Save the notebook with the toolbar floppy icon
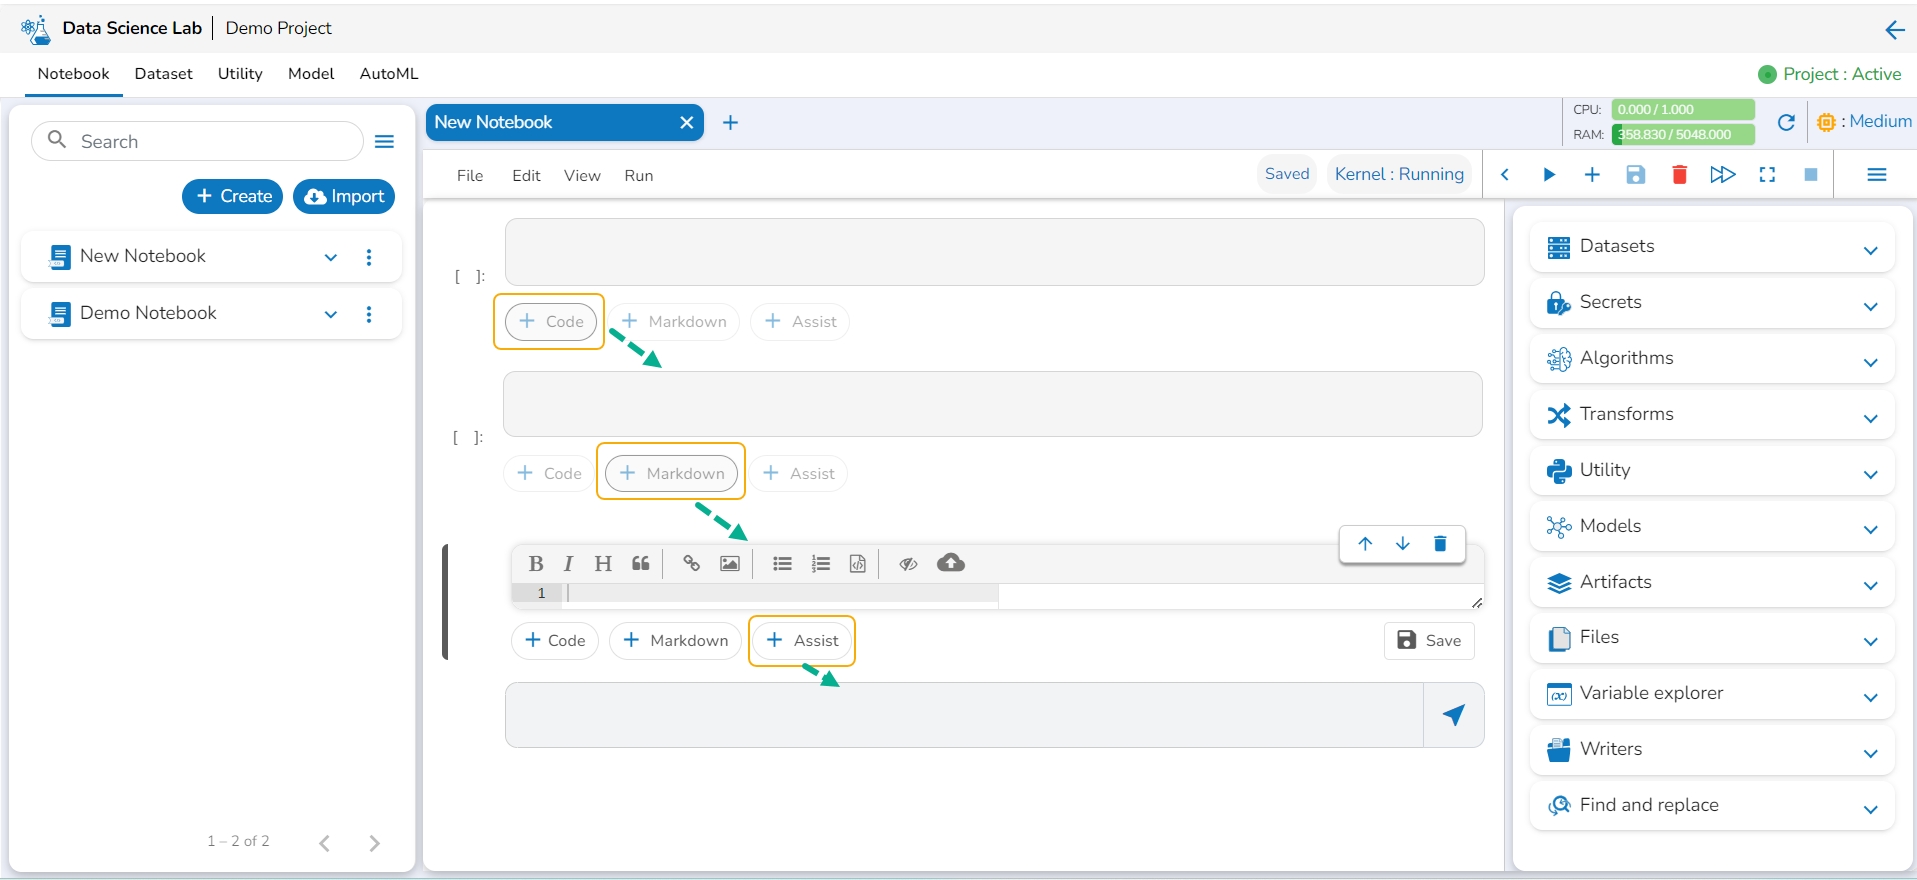This screenshot has width=1917, height=880. tap(1636, 175)
